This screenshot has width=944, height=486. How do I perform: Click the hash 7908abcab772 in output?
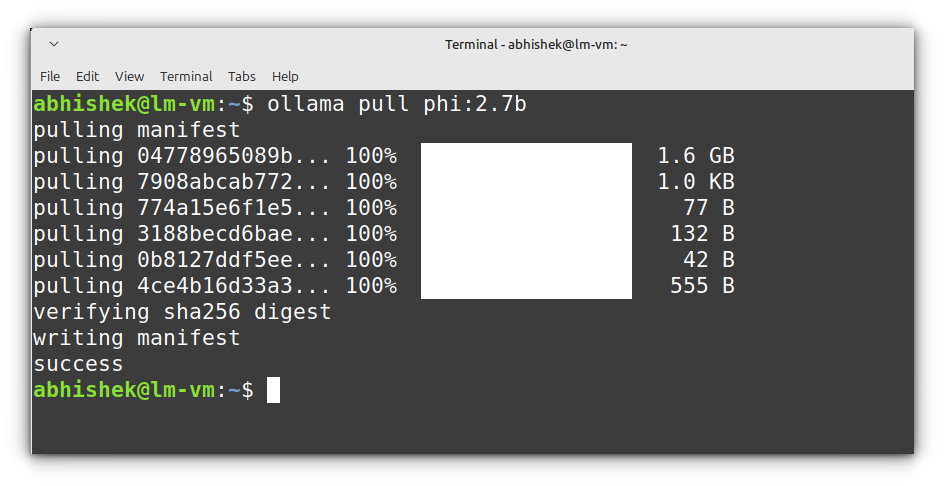[208, 182]
